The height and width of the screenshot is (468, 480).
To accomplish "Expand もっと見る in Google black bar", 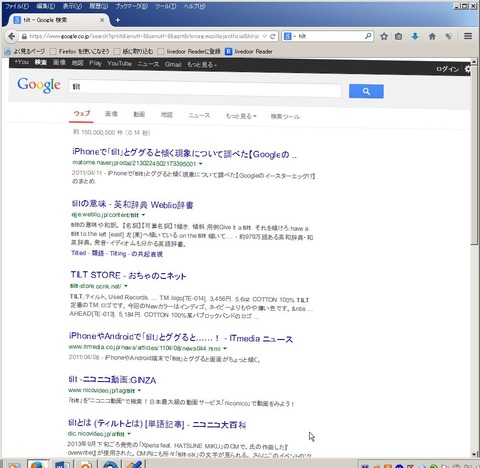I will (x=202, y=65).
